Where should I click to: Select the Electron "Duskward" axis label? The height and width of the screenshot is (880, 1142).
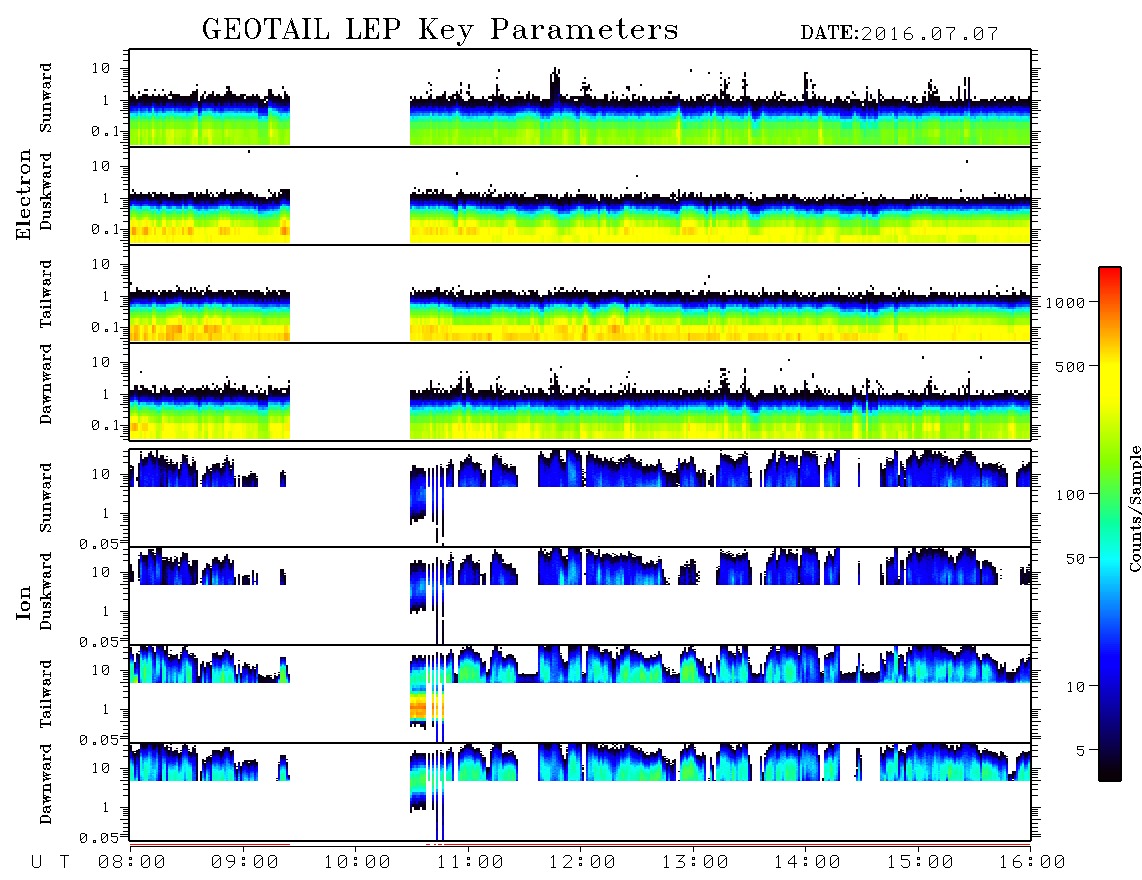pos(46,192)
